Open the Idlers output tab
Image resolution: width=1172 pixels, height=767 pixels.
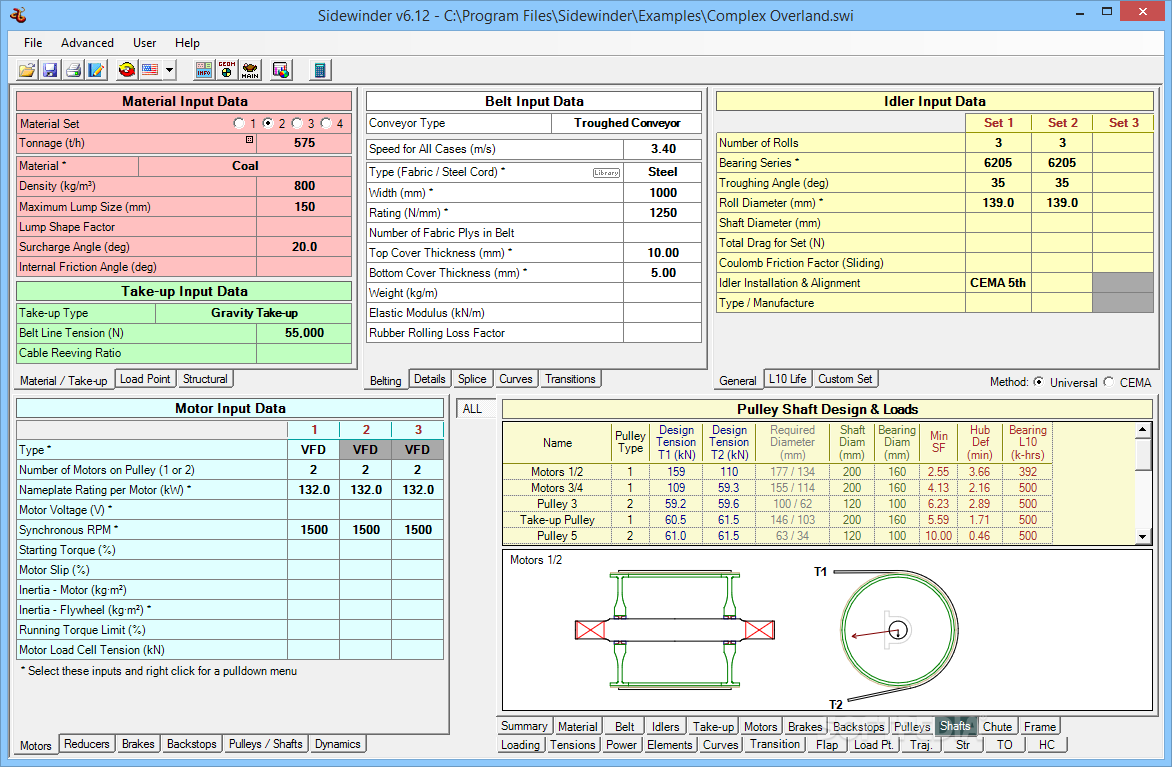tap(665, 726)
